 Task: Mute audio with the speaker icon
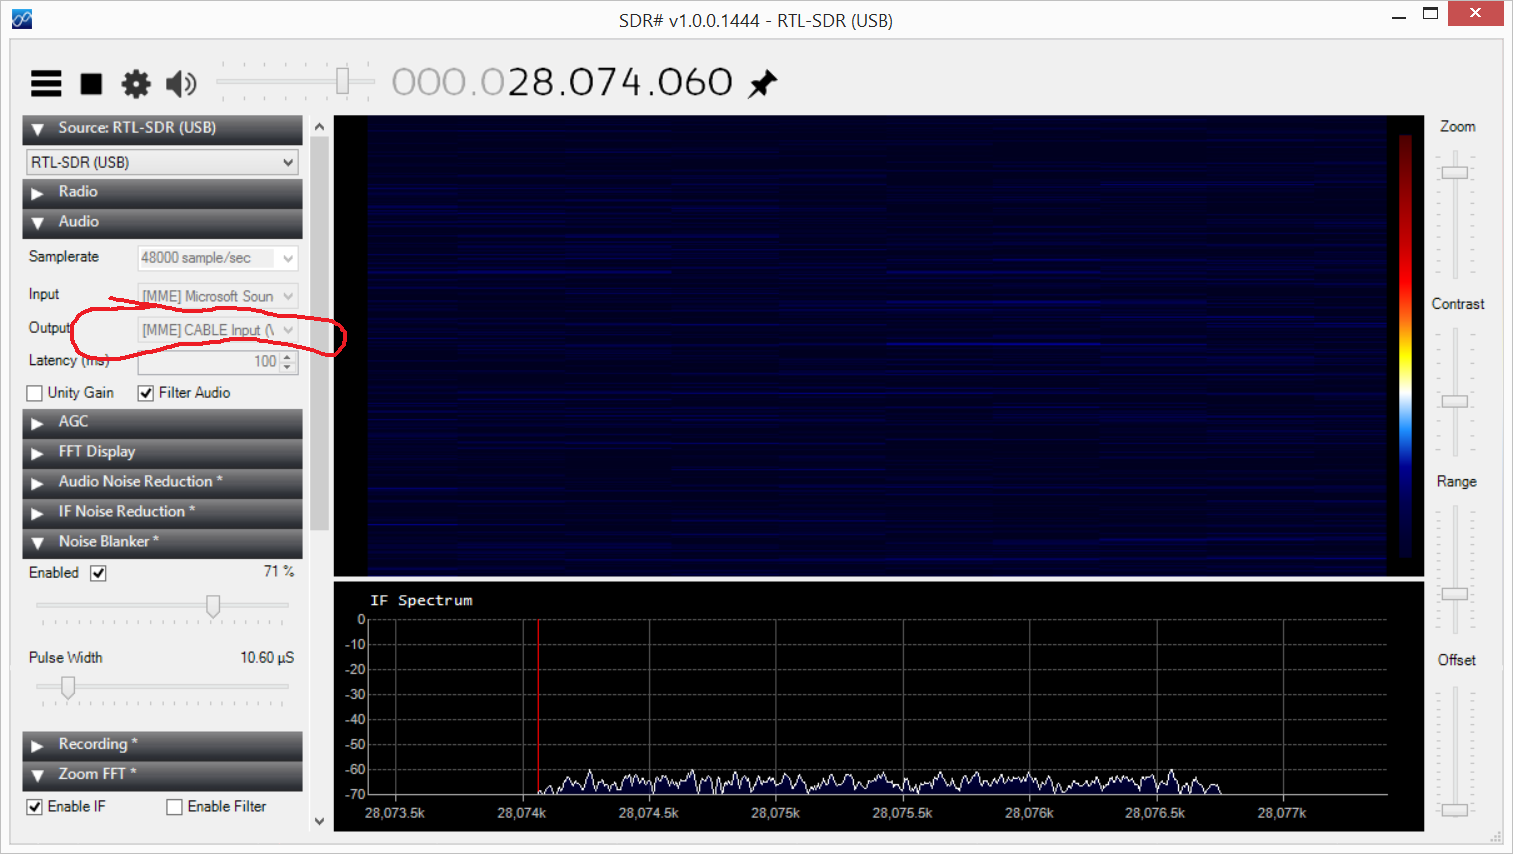click(x=181, y=84)
